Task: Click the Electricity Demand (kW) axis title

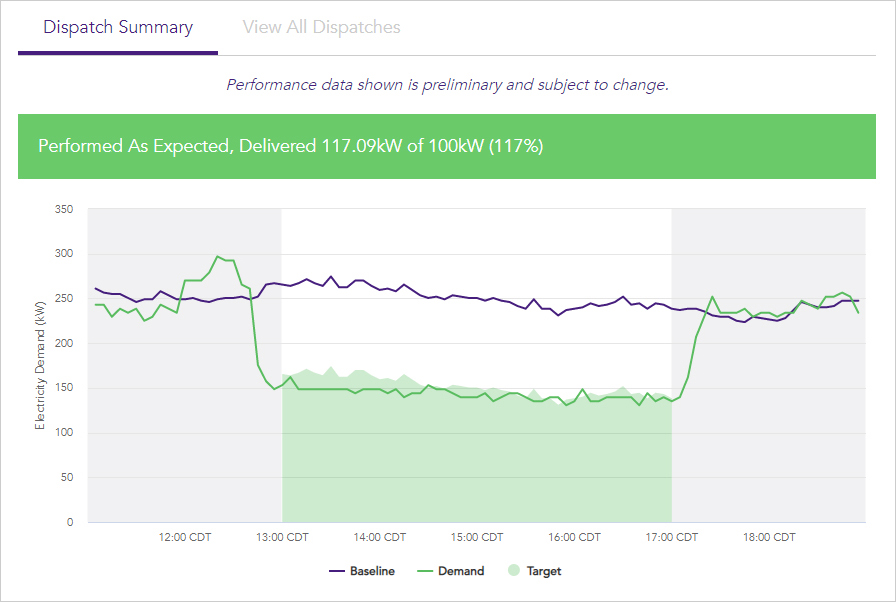Action: click(x=40, y=365)
